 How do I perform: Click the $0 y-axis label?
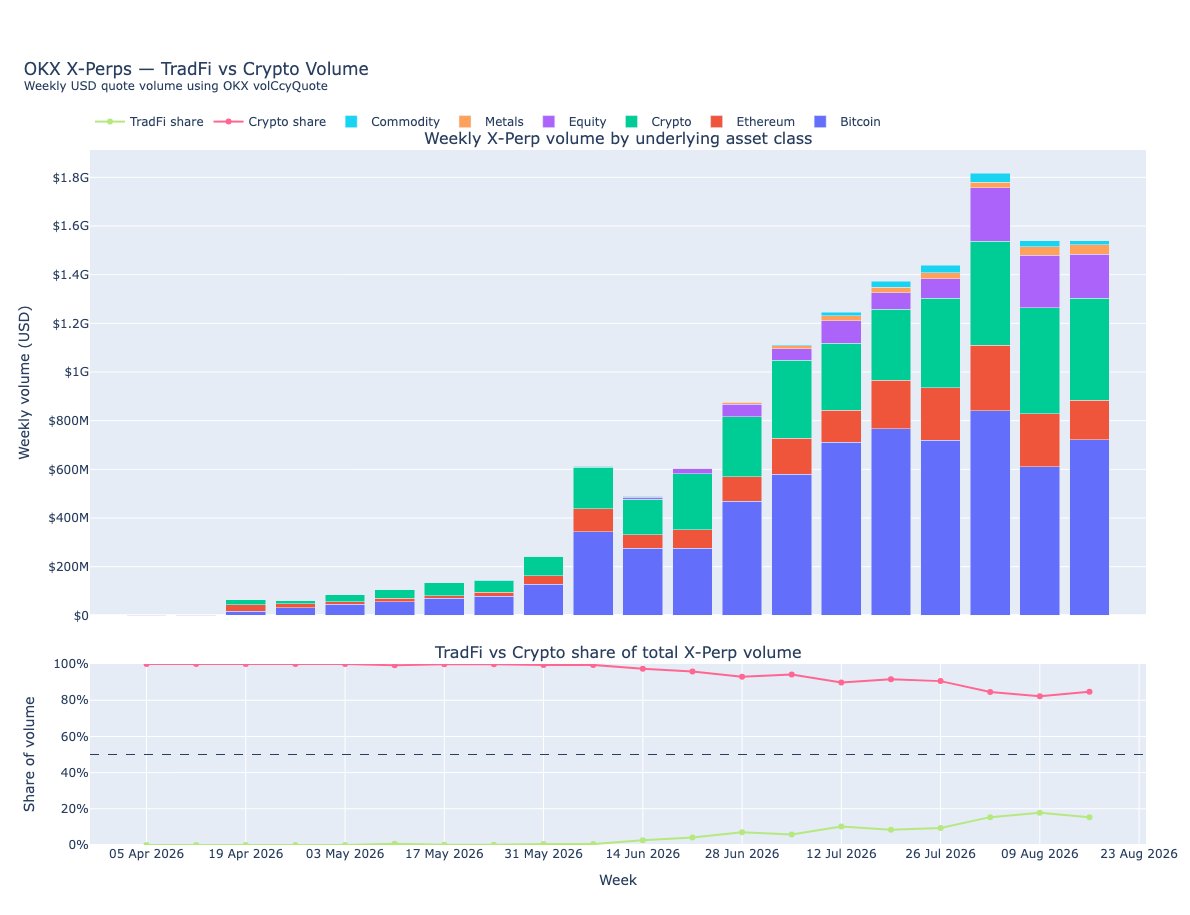[x=81, y=616]
